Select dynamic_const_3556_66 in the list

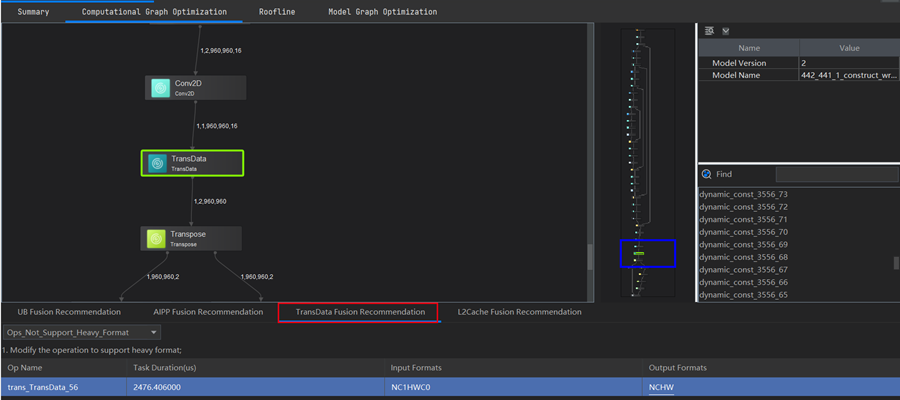pos(743,282)
